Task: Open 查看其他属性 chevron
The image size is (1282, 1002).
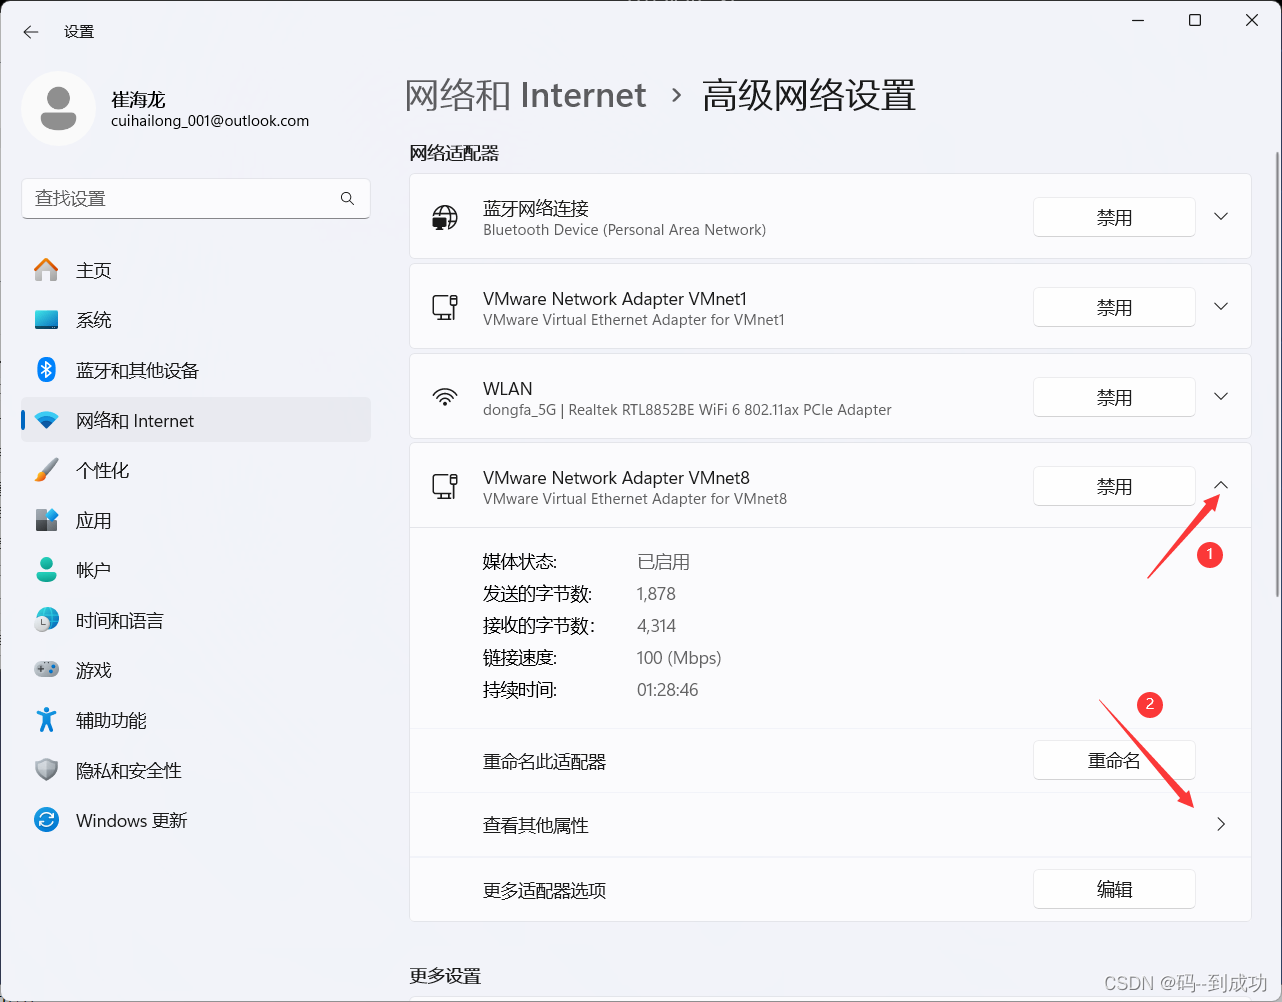Action: [x=1221, y=825]
